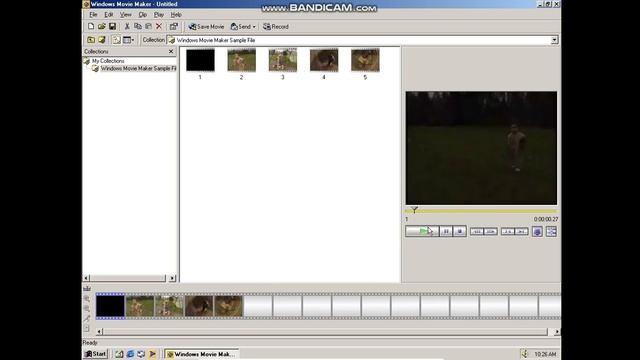Click the Previous Frame button
640x360 pixels.
click(x=507, y=231)
